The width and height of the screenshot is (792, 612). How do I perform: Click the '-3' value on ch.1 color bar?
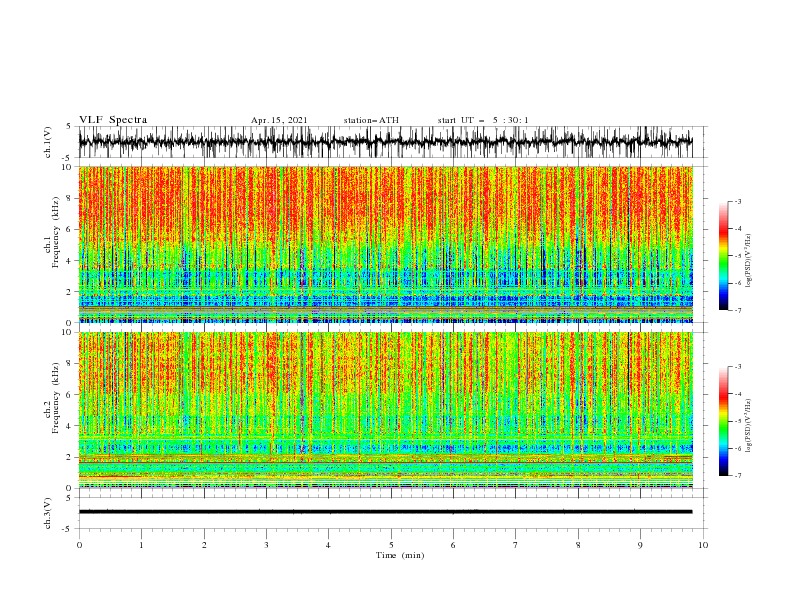(737, 201)
